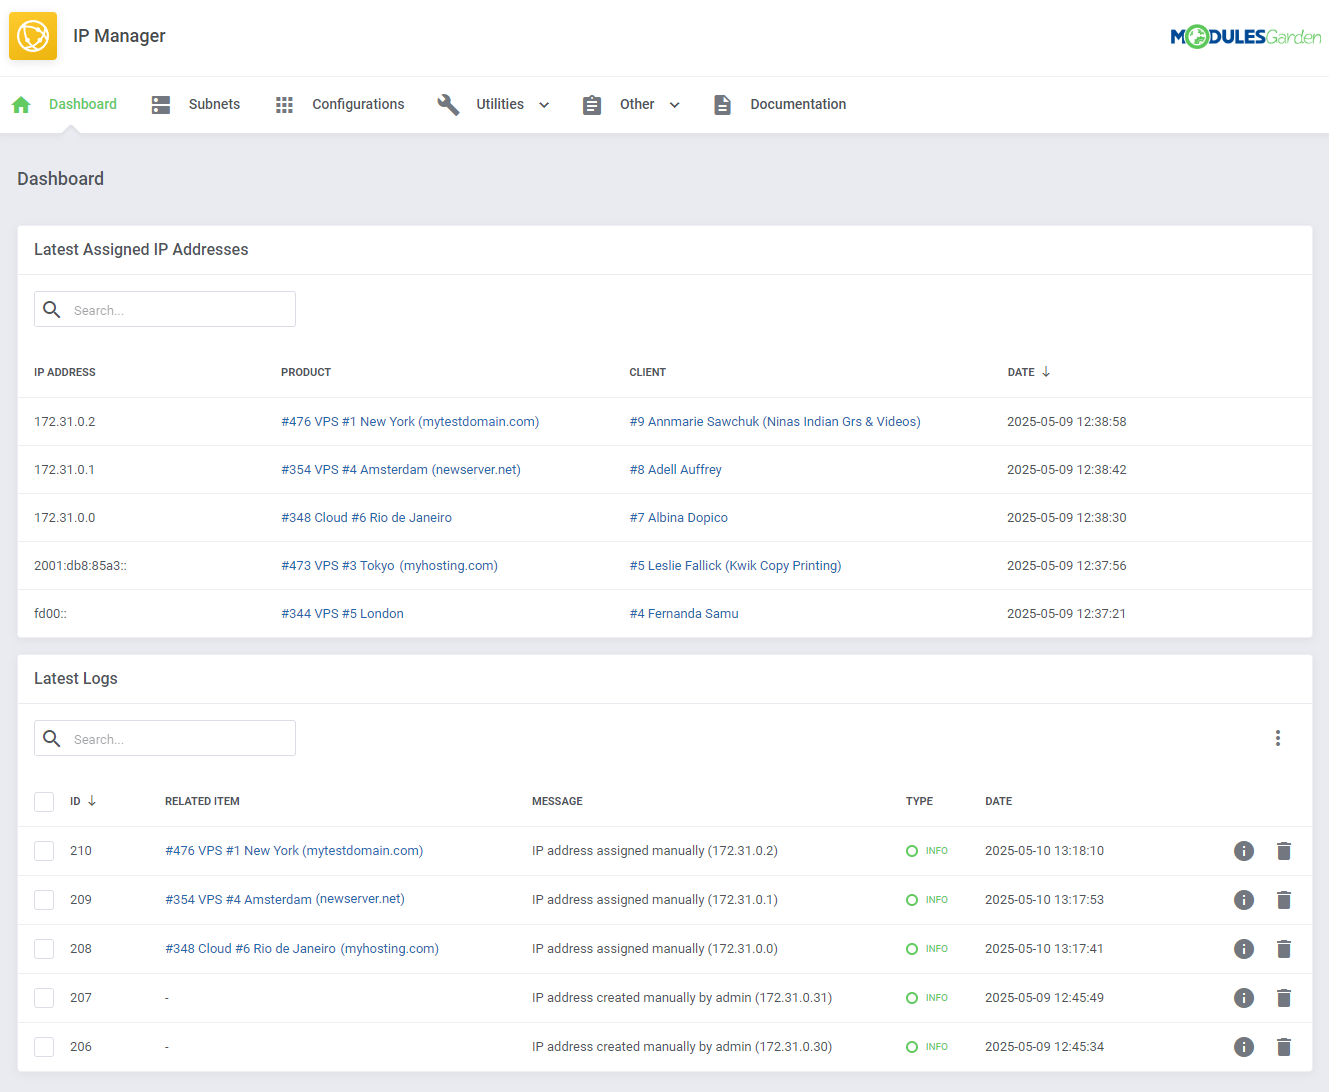
Task: Expand the Utilities dropdown menu
Action: click(x=543, y=104)
